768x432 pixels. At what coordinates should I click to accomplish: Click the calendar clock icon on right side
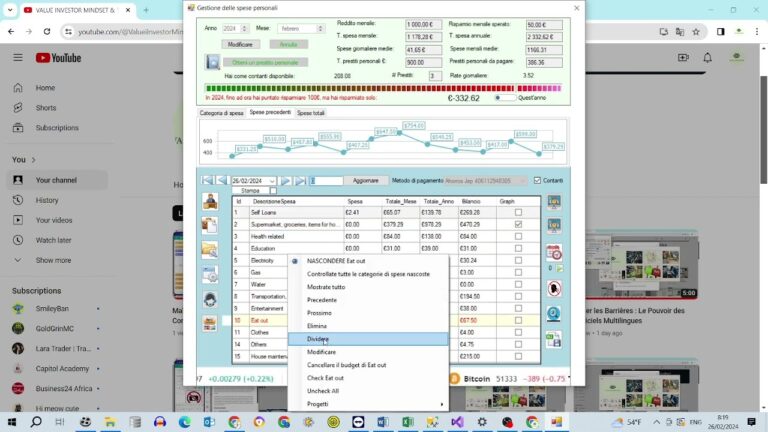point(554,252)
